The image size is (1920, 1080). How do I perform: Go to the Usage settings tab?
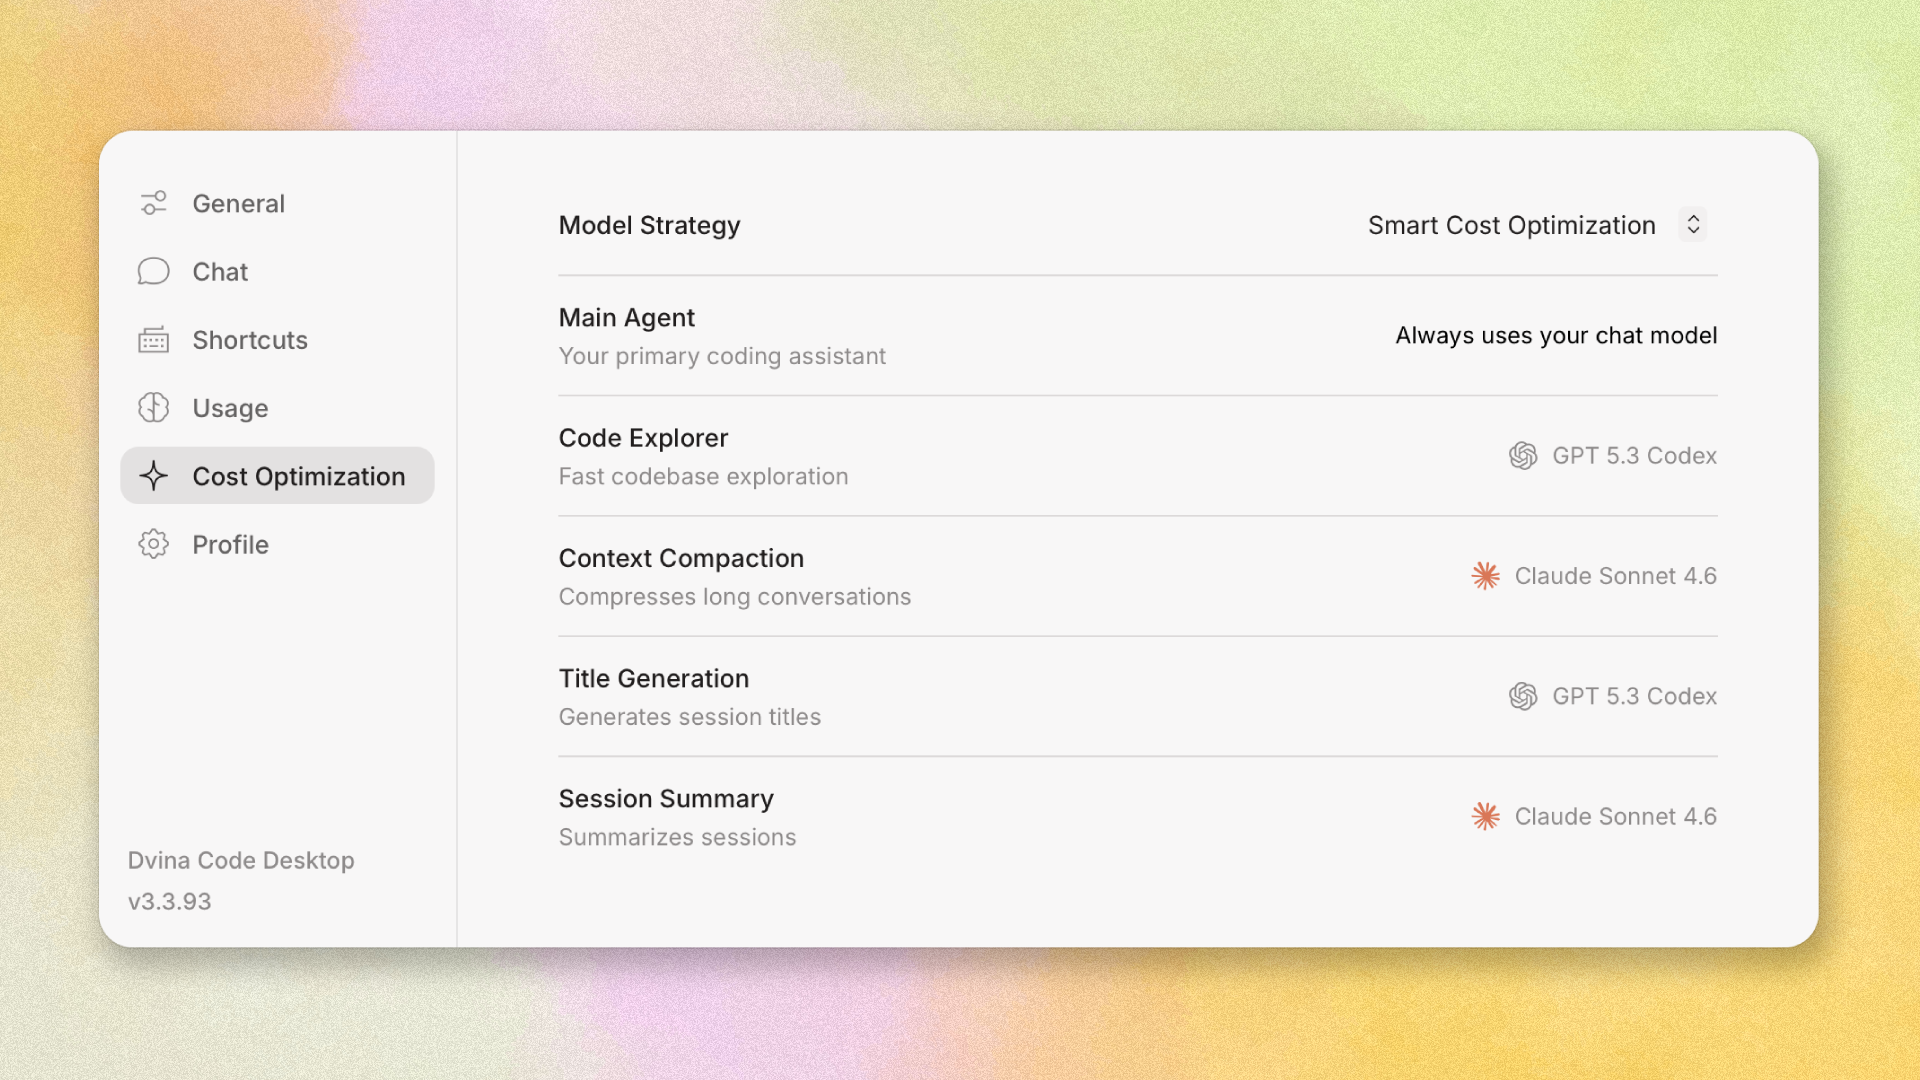pyautogui.click(x=230, y=408)
